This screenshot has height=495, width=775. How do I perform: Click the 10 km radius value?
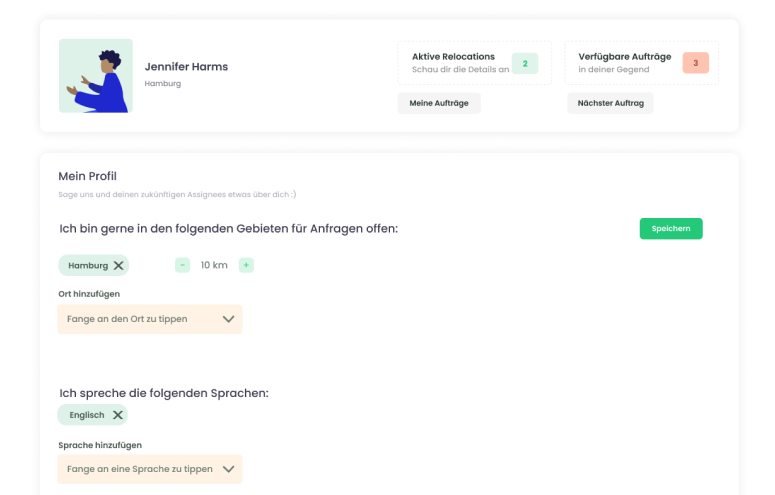click(x=214, y=265)
